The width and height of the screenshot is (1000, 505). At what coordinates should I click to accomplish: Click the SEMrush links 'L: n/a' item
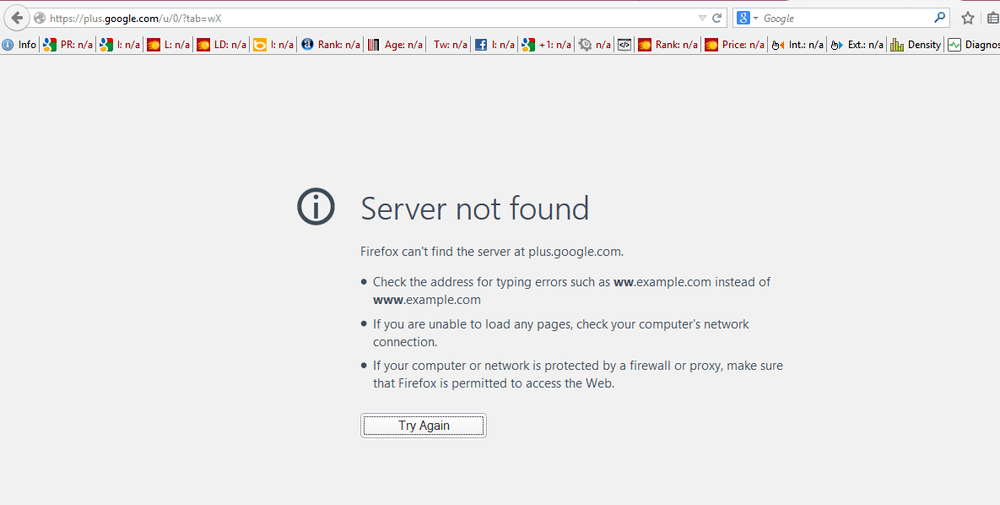click(168, 45)
